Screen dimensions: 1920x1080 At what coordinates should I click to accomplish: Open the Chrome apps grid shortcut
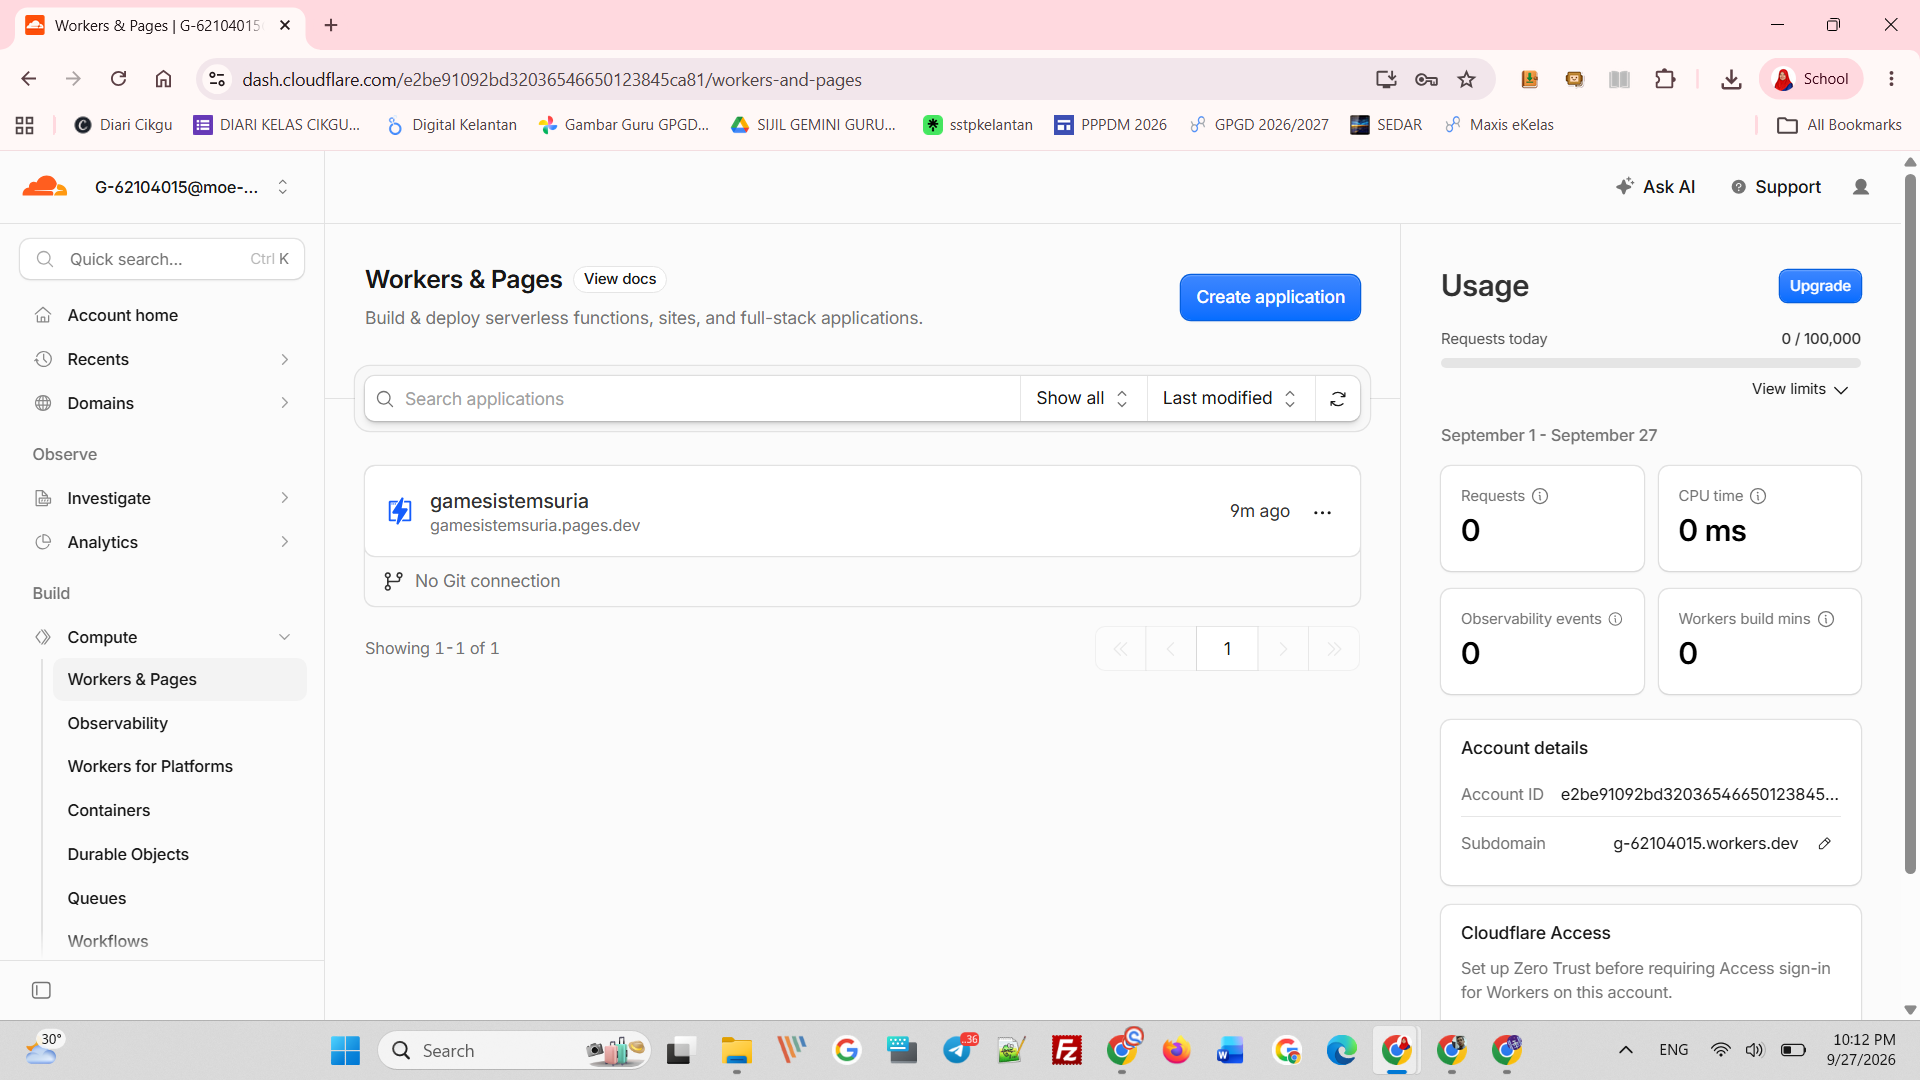click(25, 125)
